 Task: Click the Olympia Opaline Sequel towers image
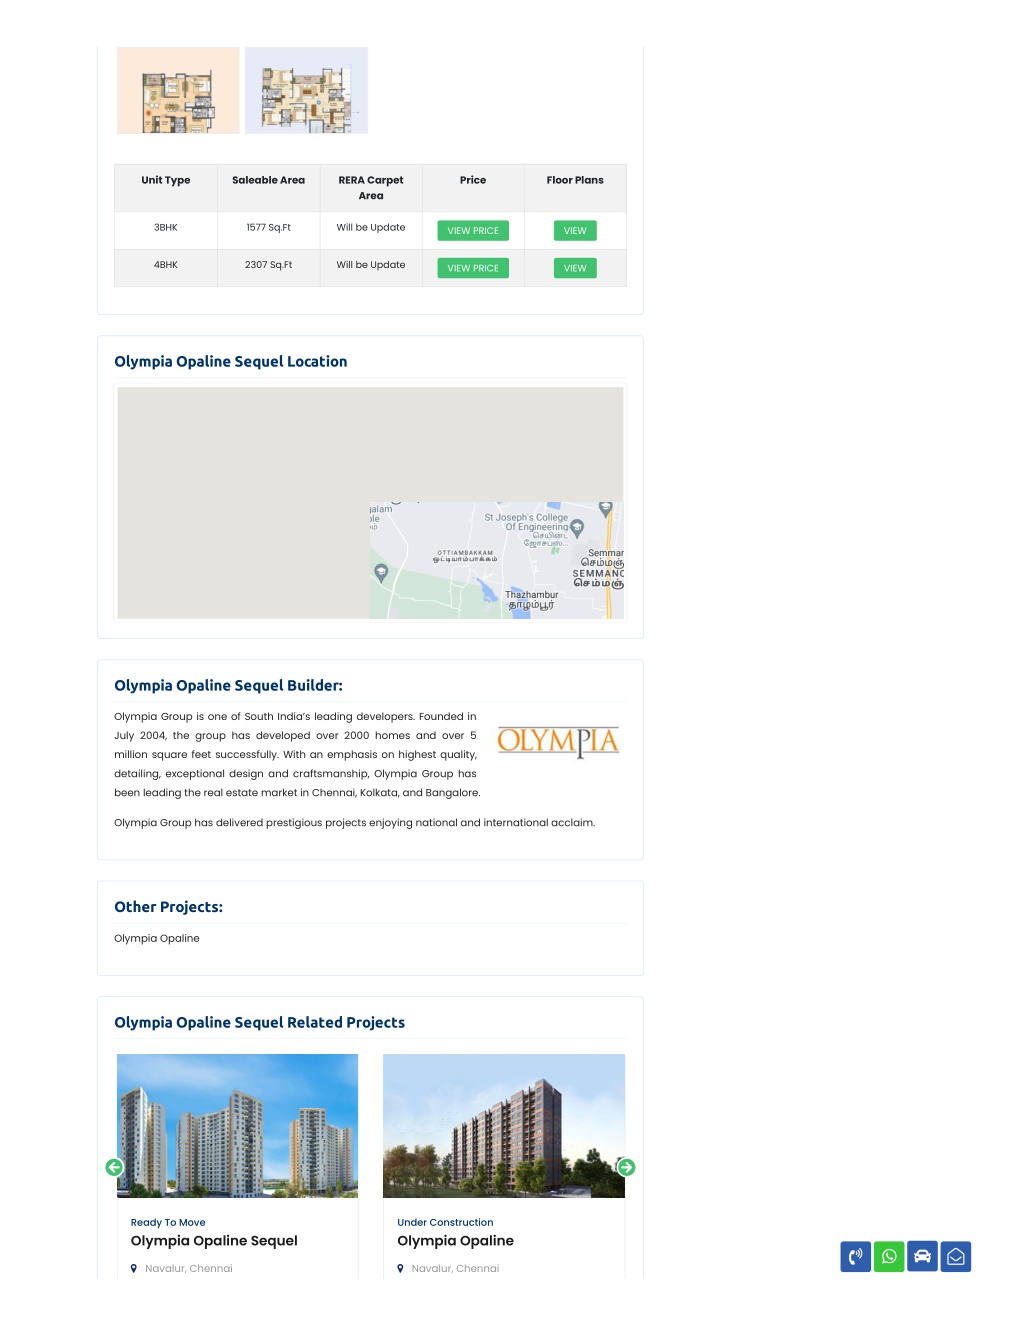coord(237,1126)
